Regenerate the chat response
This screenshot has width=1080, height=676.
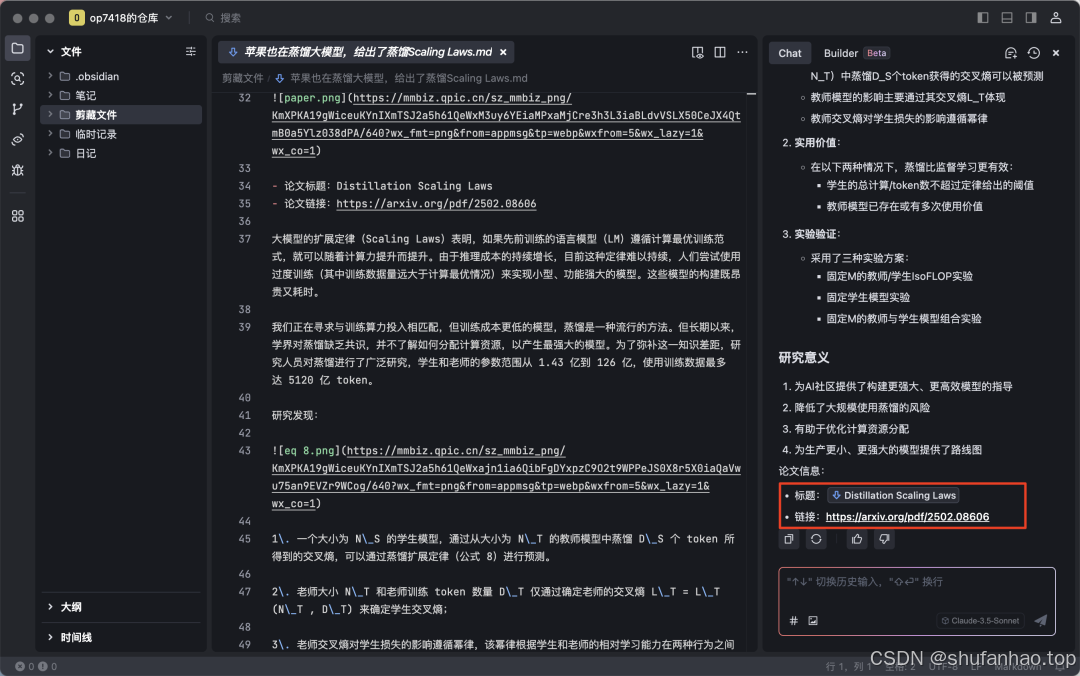click(x=816, y=540)
